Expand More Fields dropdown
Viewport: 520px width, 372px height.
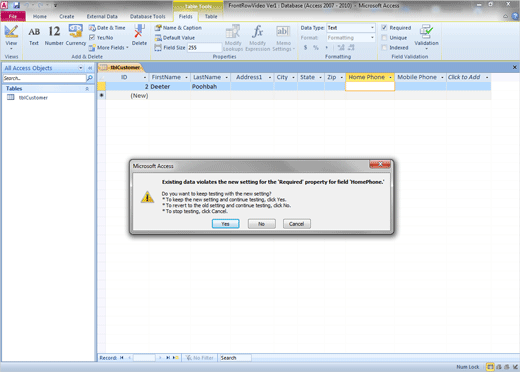[109, 48]
